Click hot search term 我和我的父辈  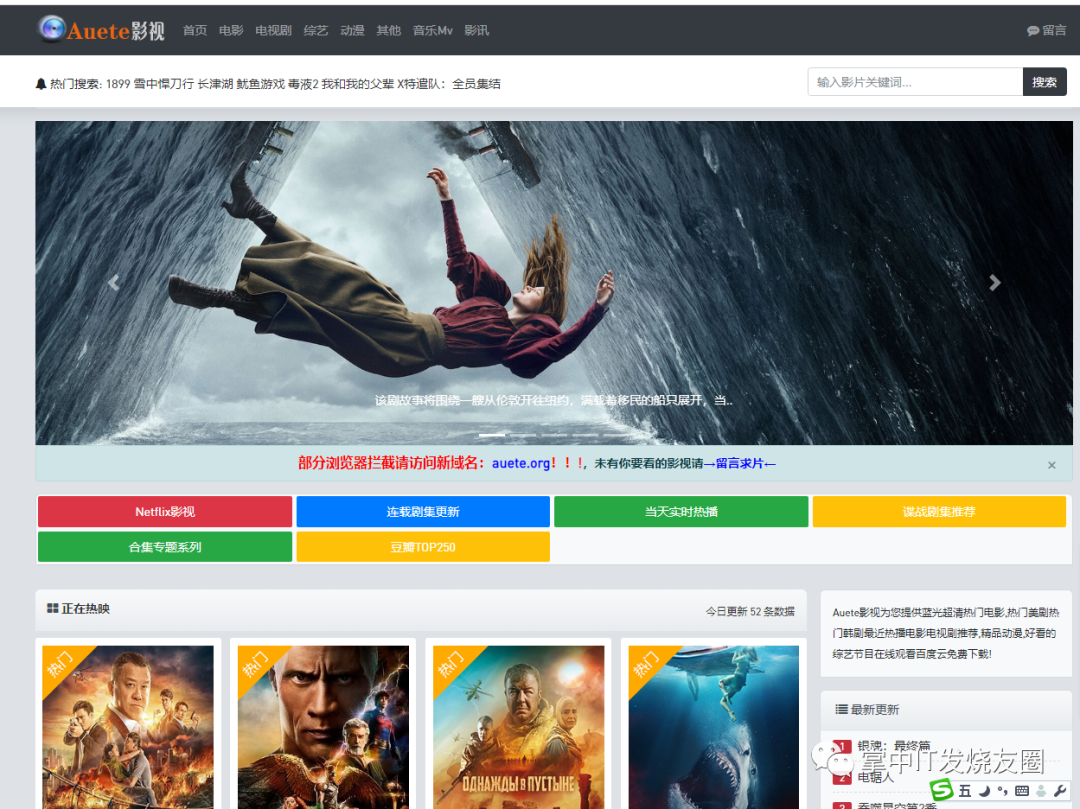(357, 84)
